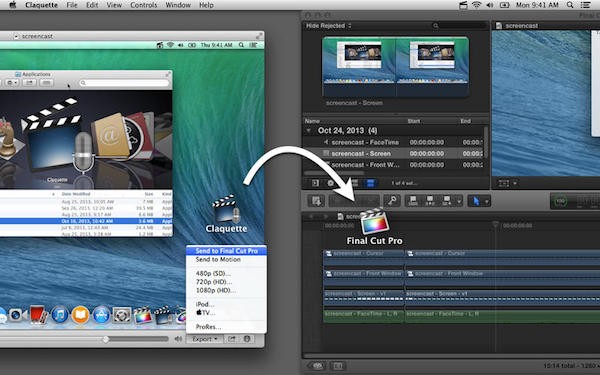The height and width of the screenshot is (375, 600).
Task: Click Import Media button in Final Cut toolbar
Action: (x=316, y=201)
